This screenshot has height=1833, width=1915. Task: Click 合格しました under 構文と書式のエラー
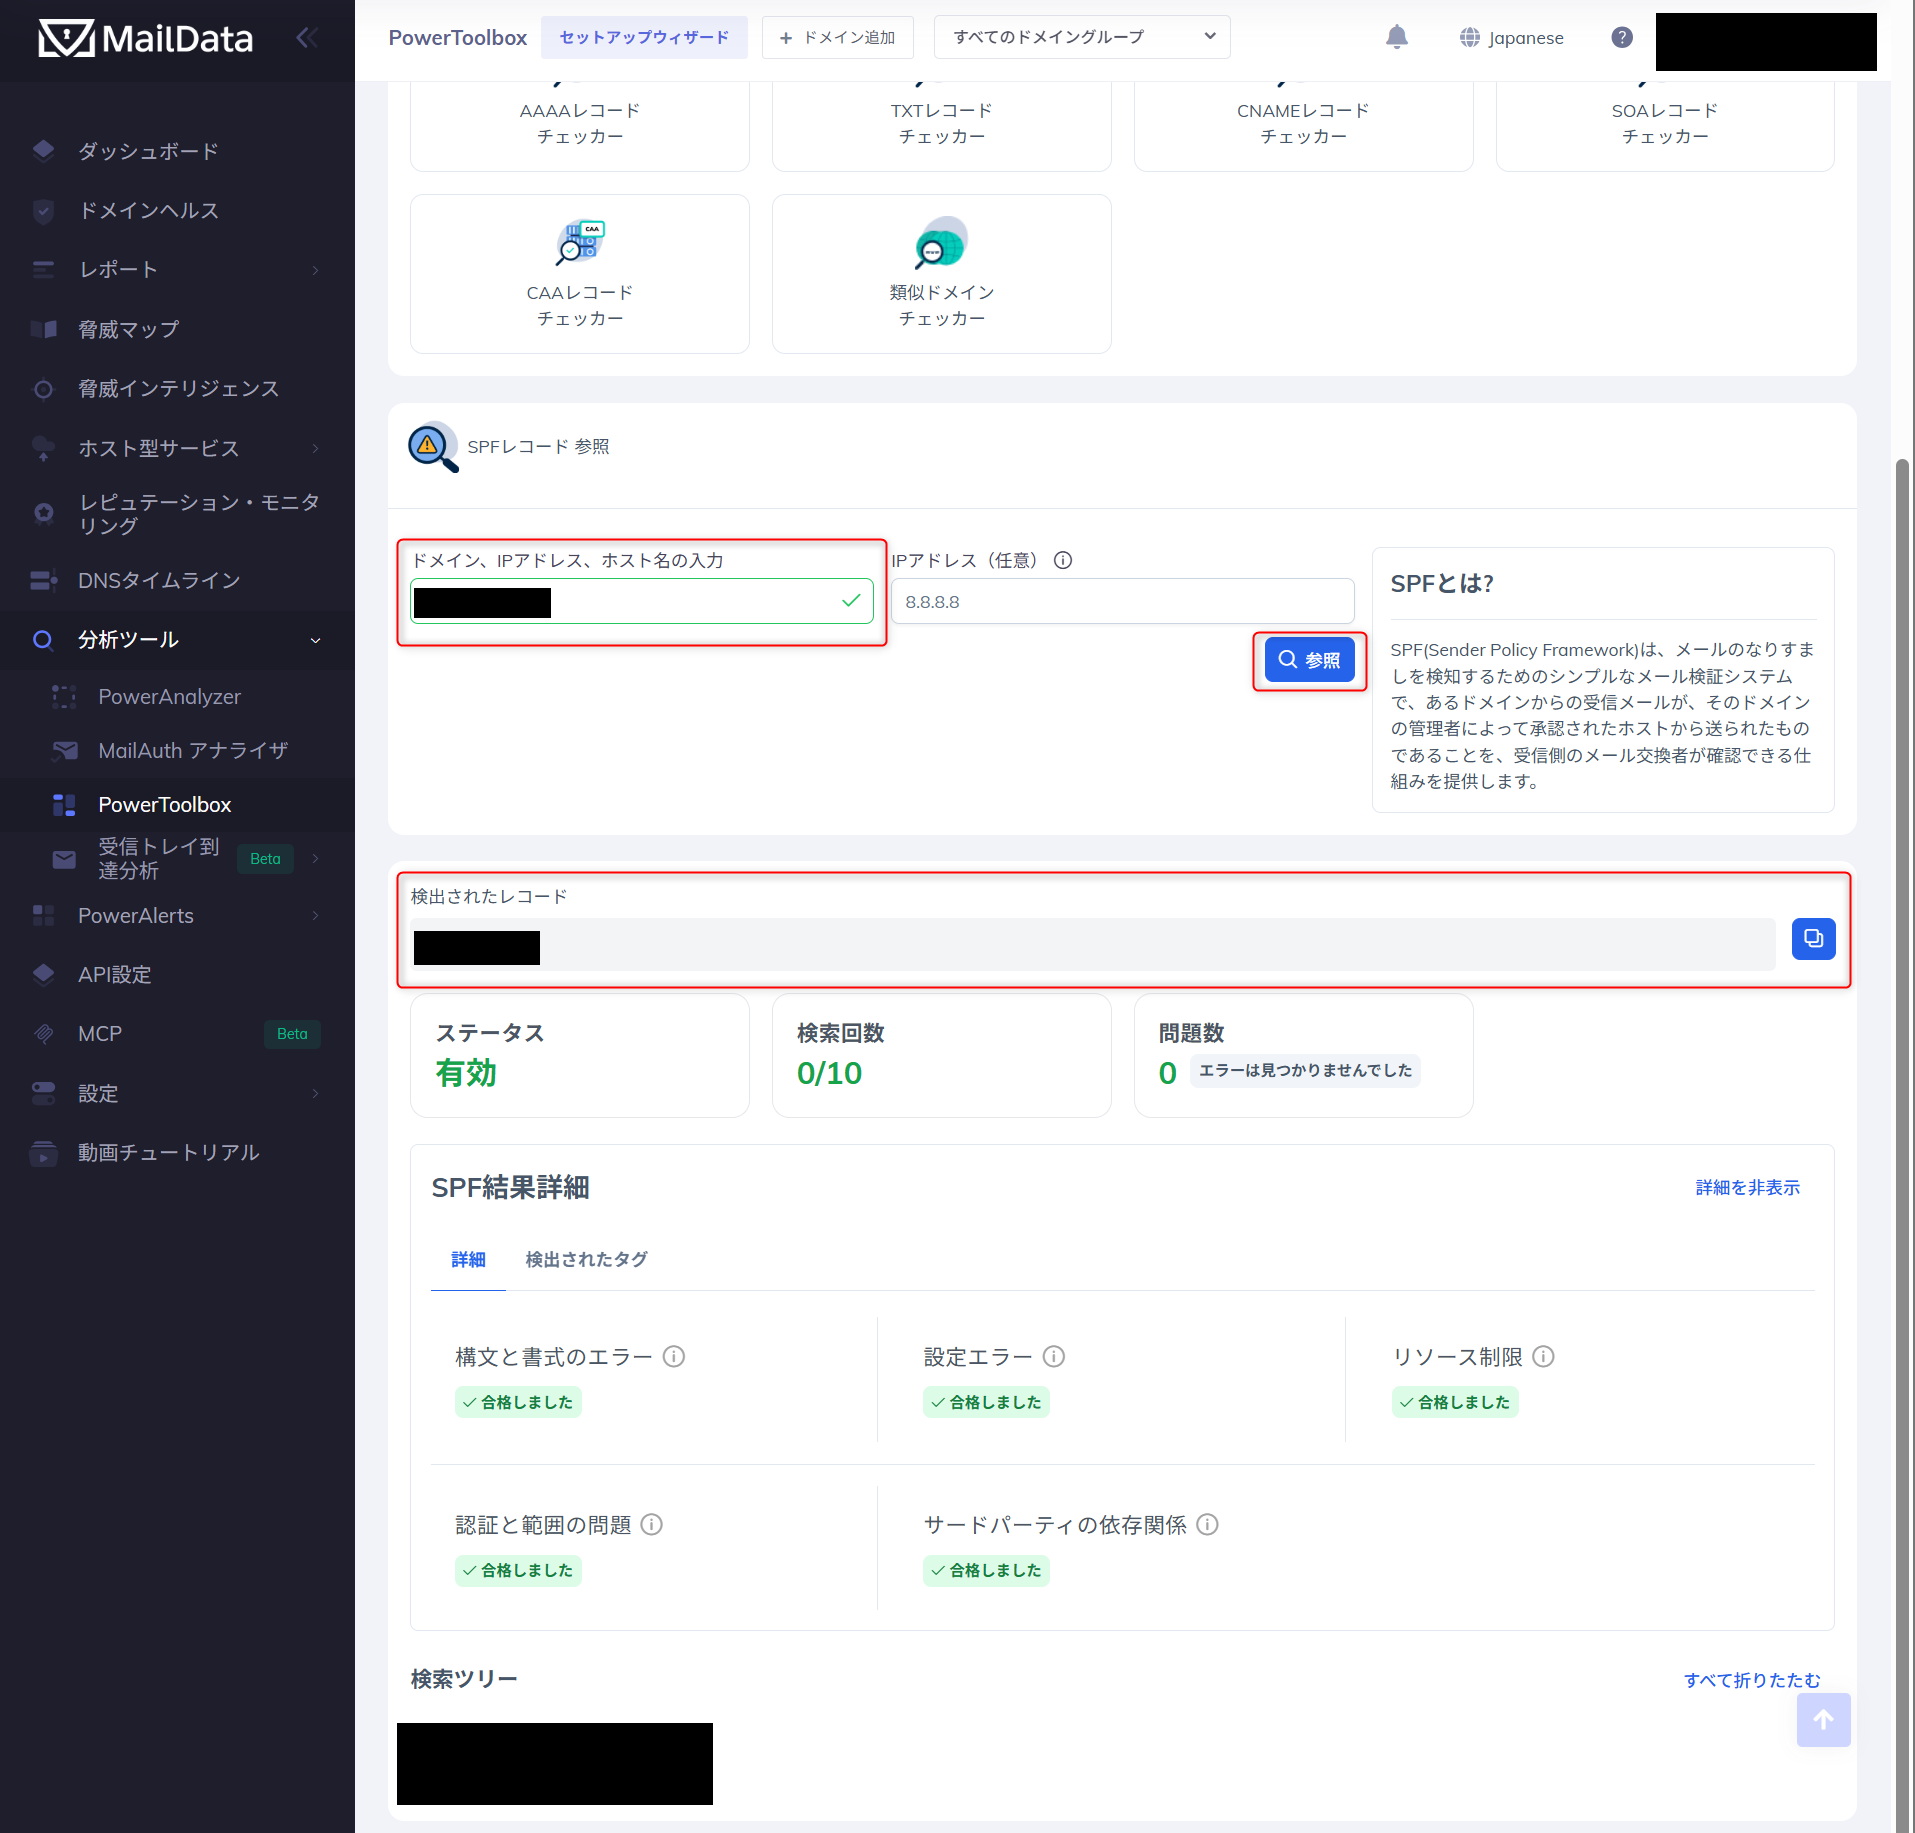(518, 1402)
